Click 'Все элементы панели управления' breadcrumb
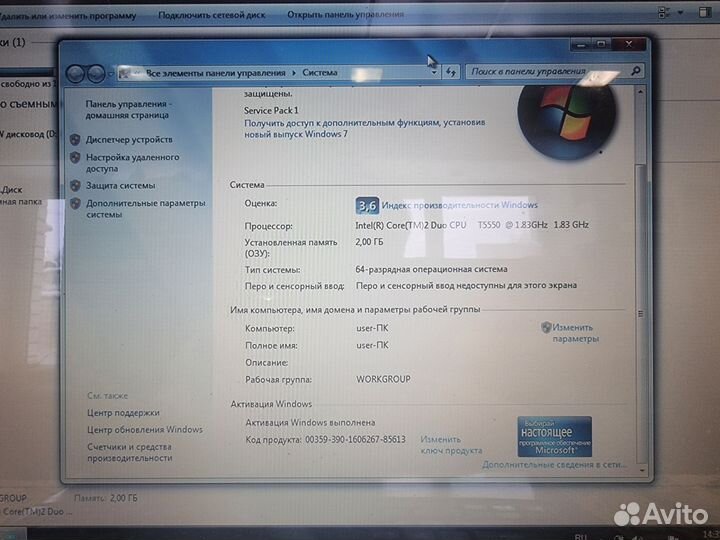The width and height of the screenshot is (720, 540). [216, 73]
